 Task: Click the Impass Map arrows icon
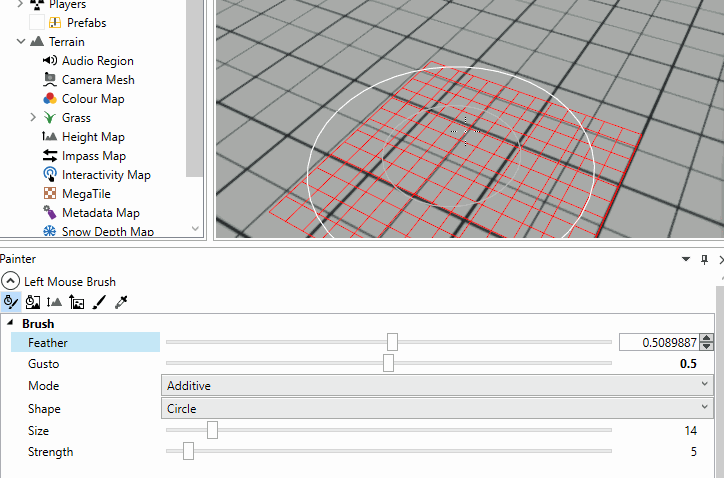click(50, 156)
